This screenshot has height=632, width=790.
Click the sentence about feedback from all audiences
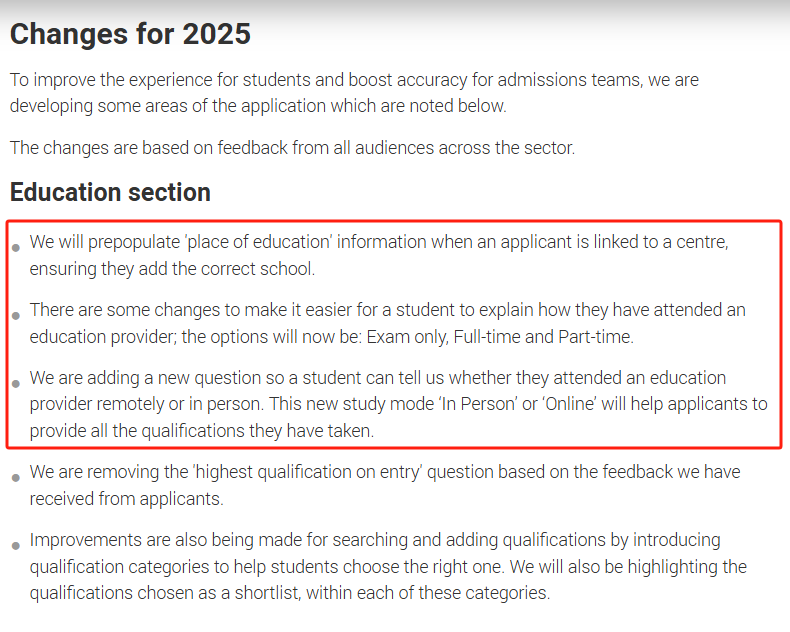pyautogui.click(x=292, y=148)
